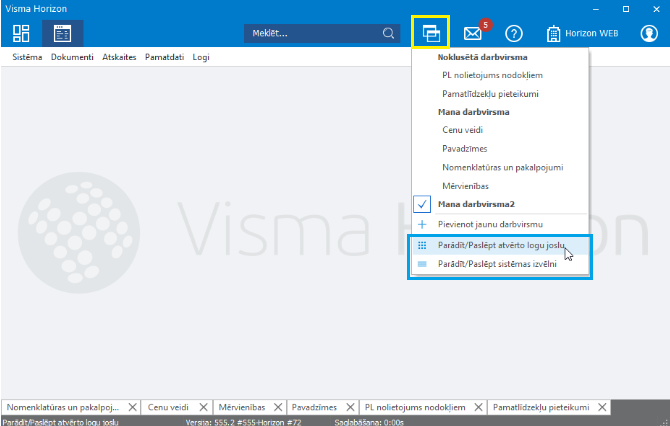Close the Nomenklatūras un pakalpoj... tab
The height and width of the screenshot is (426, 670).
click(x=132, y=407)
